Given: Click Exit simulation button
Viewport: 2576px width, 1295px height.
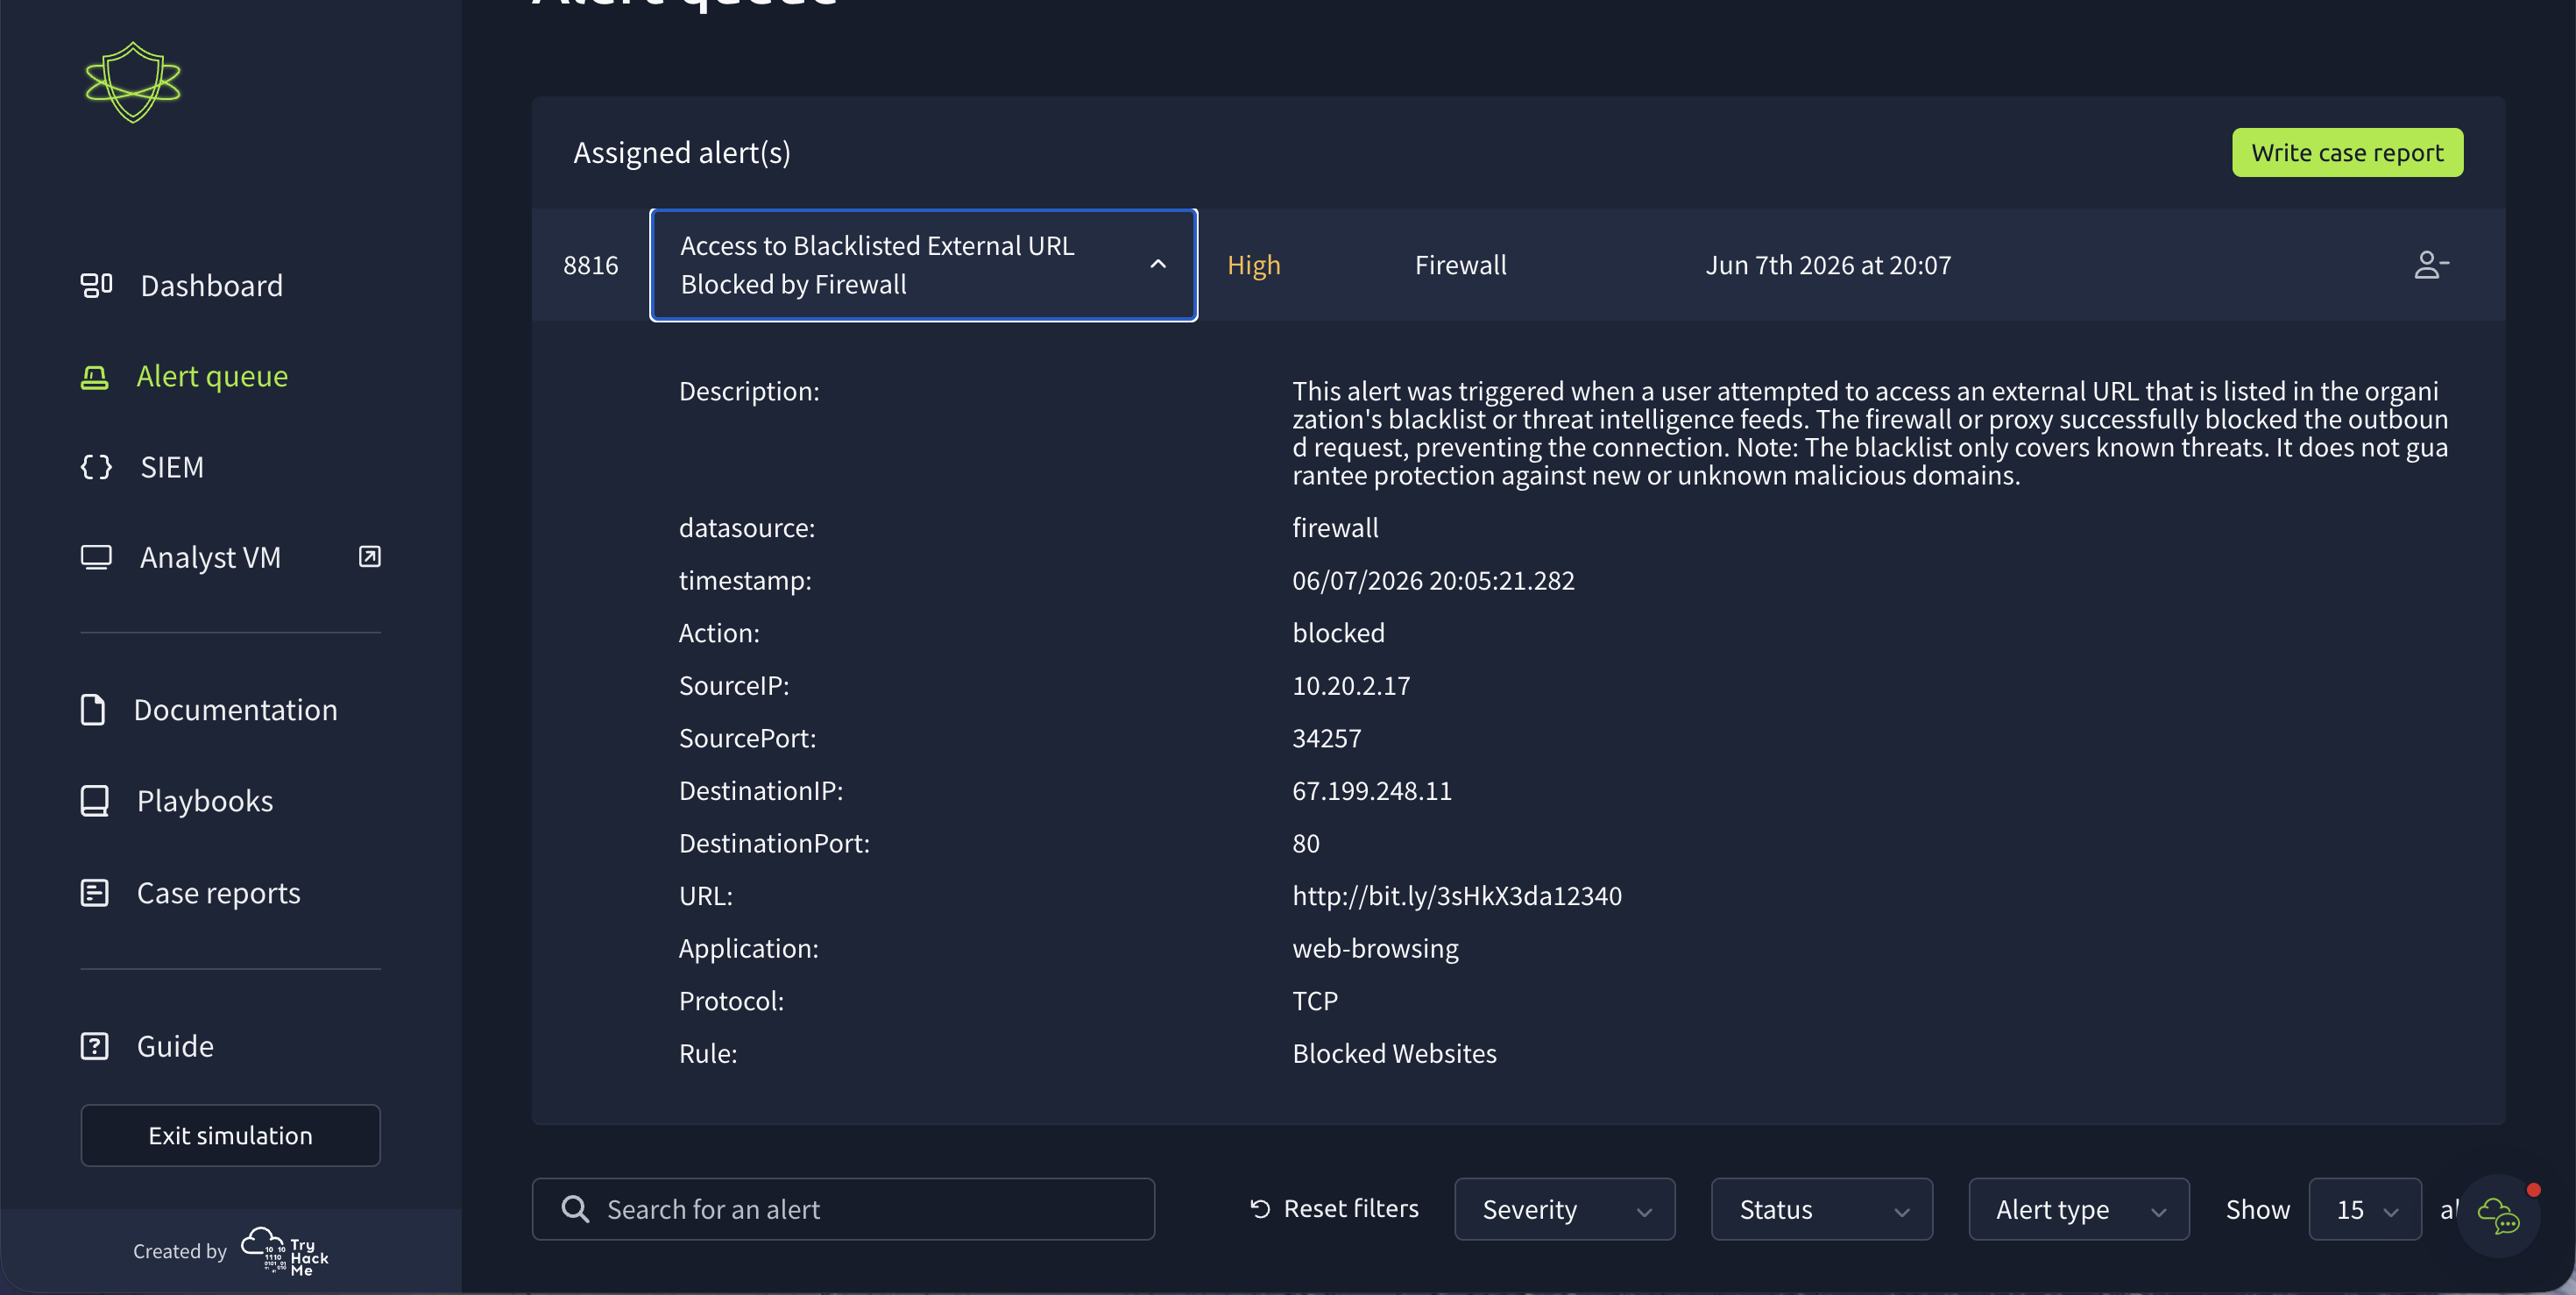Looking at the screenshot, I should tap(230, 1135).
